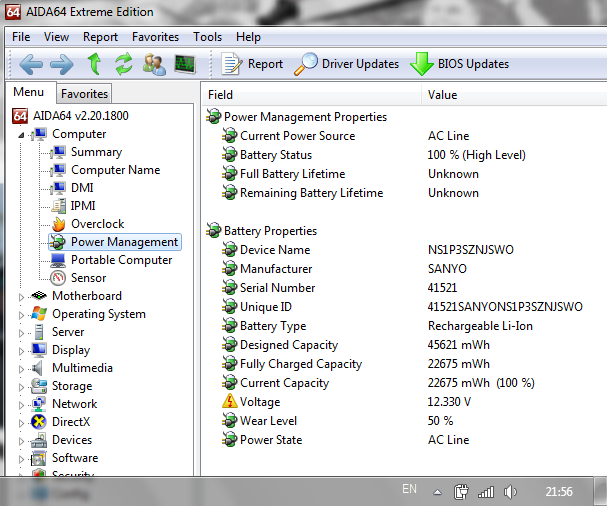
Task: Open Driver Updates from toolbar
Action: tap(347, 64)
